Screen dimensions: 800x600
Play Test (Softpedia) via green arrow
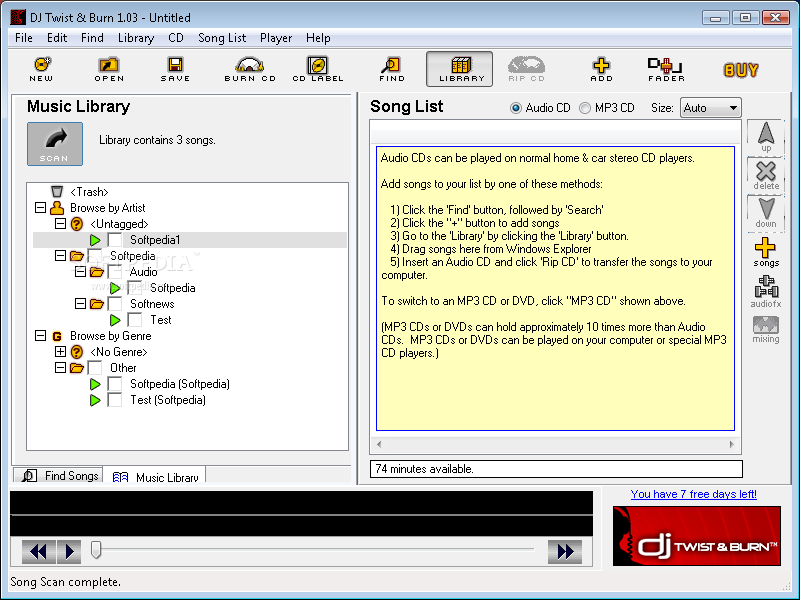pos(95,400)
